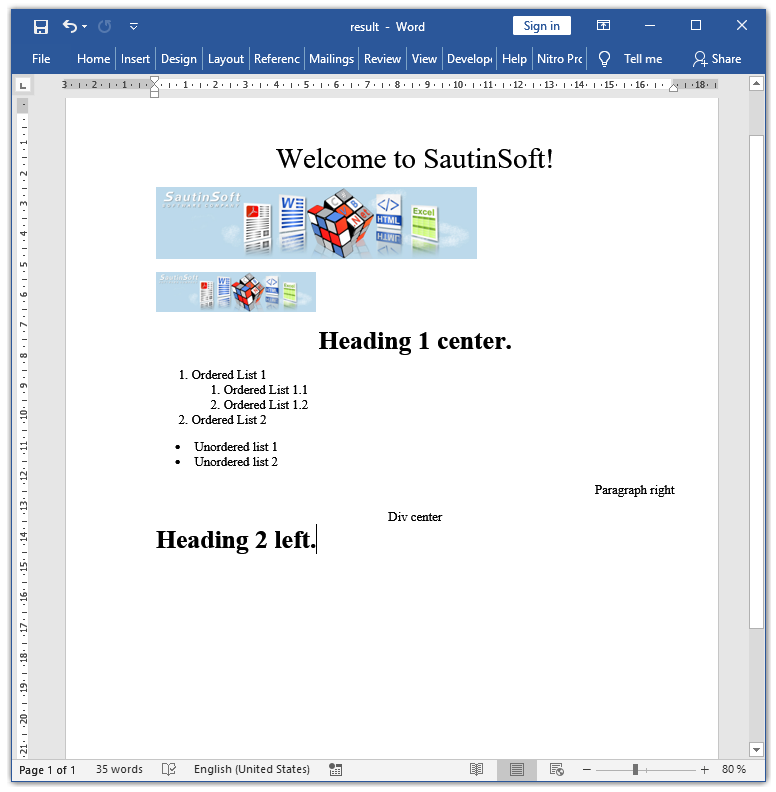Click the Tell me lightbulb icon
776x792 pixels.
pos(604,59)
